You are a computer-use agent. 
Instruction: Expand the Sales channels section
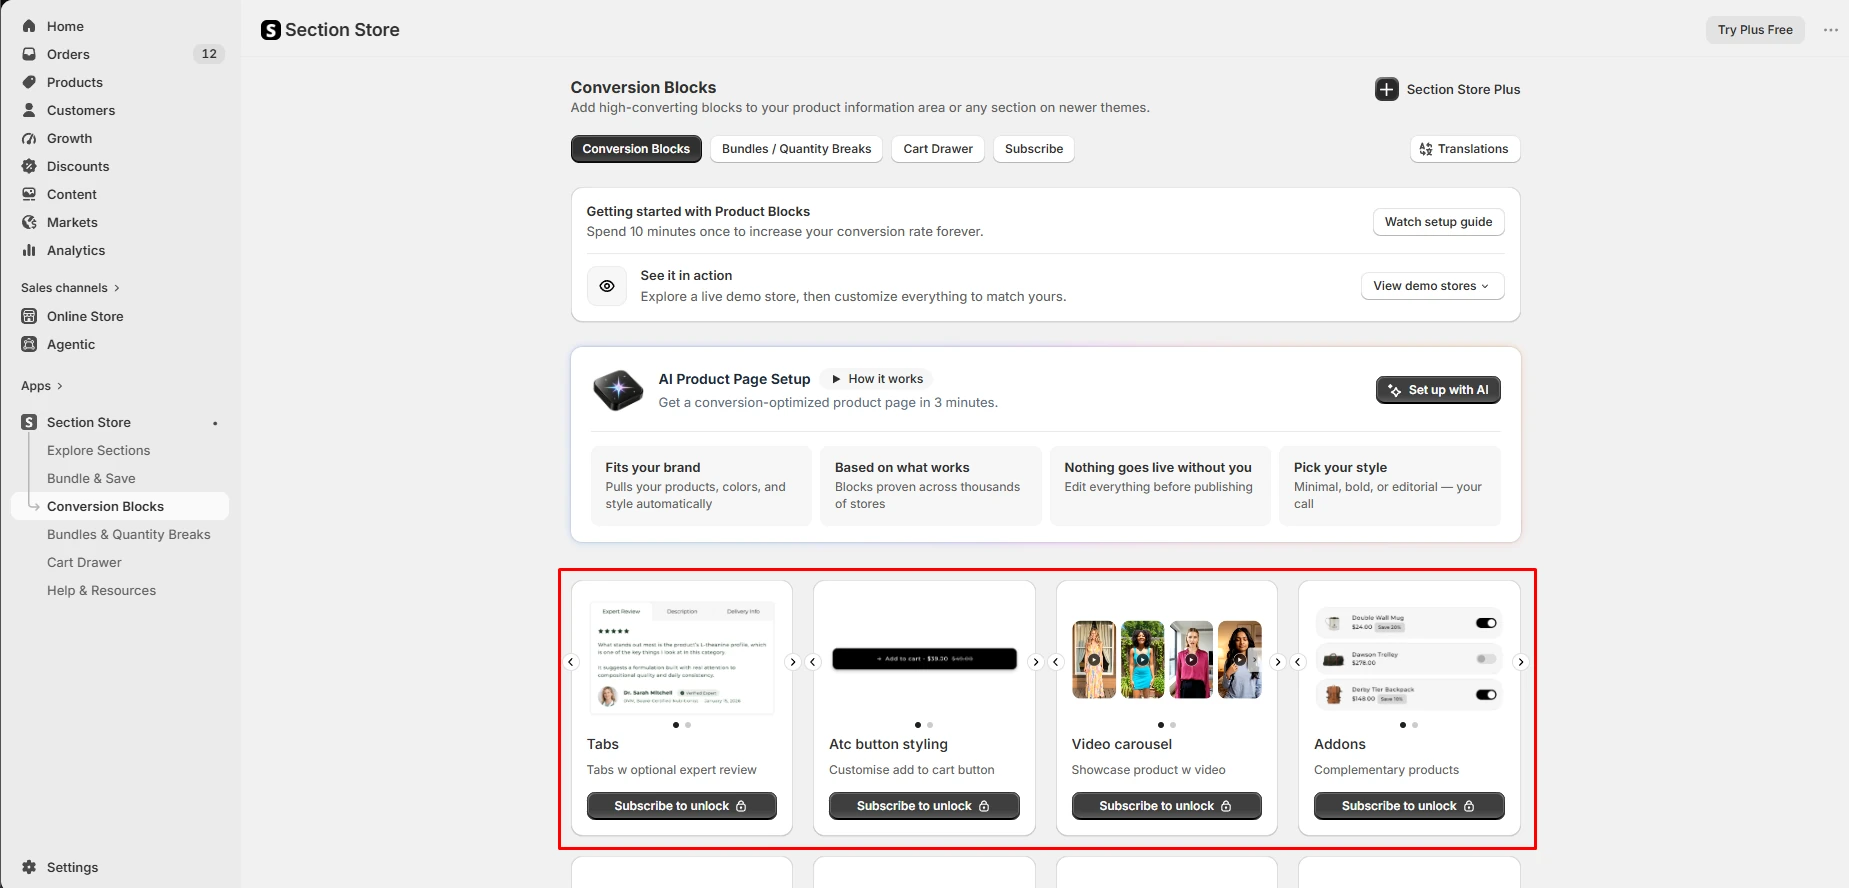70,288
